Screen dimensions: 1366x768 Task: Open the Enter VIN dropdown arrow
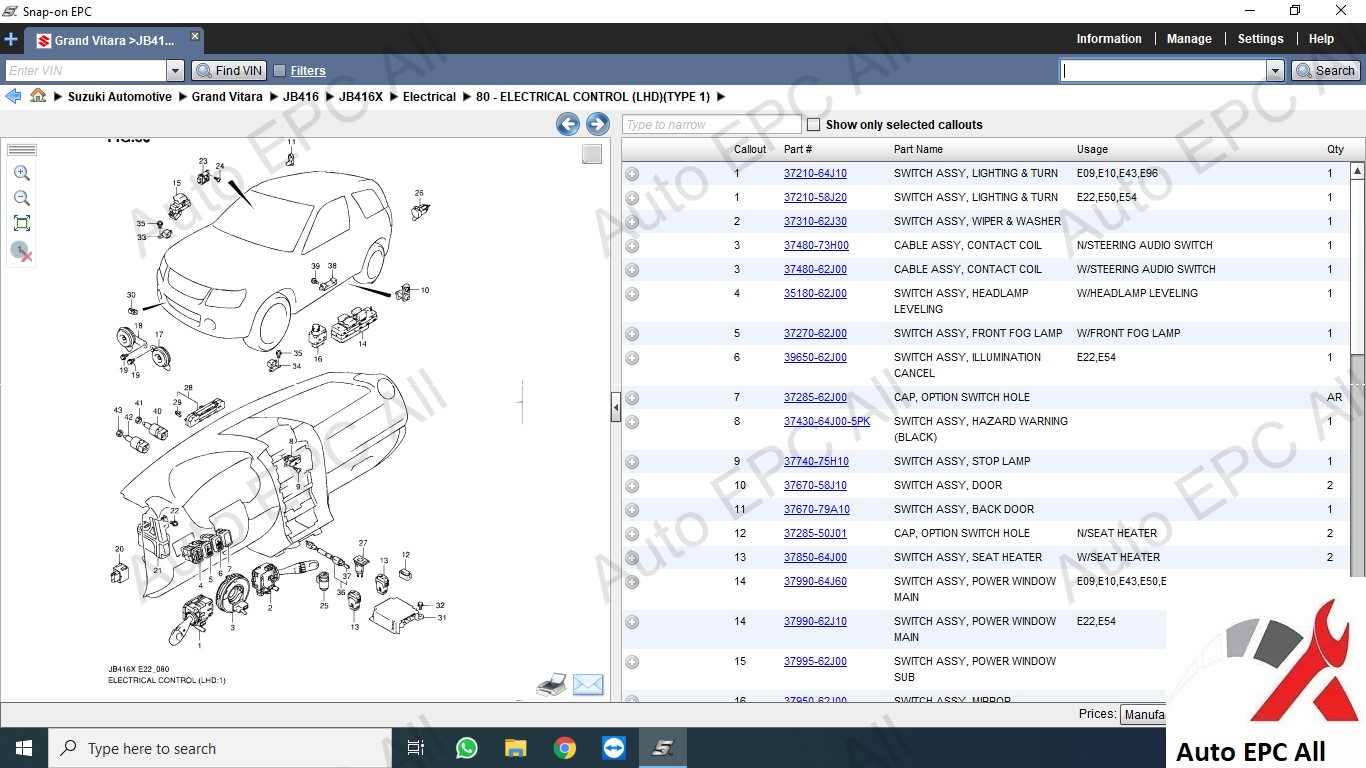click(x=176, y=71)
